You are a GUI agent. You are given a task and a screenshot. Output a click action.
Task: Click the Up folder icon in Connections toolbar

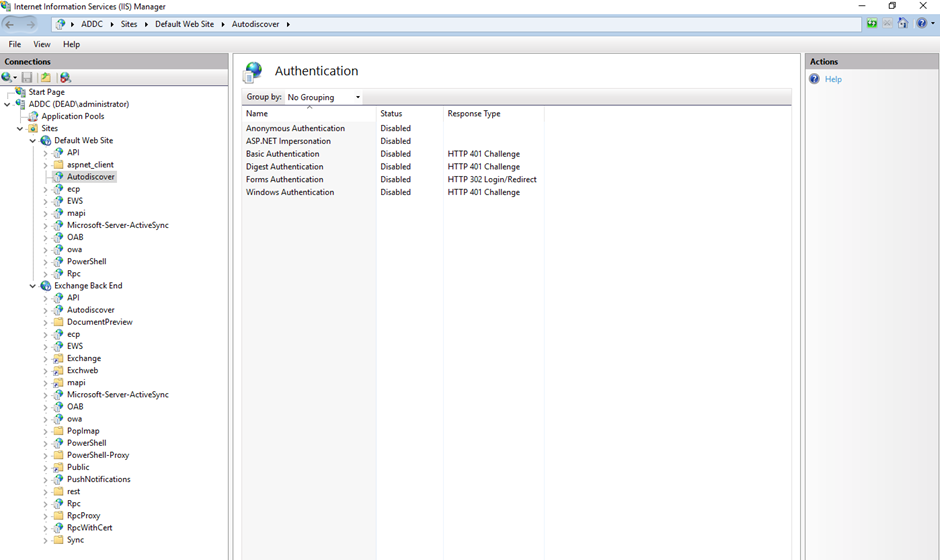(x=46, y=77)
